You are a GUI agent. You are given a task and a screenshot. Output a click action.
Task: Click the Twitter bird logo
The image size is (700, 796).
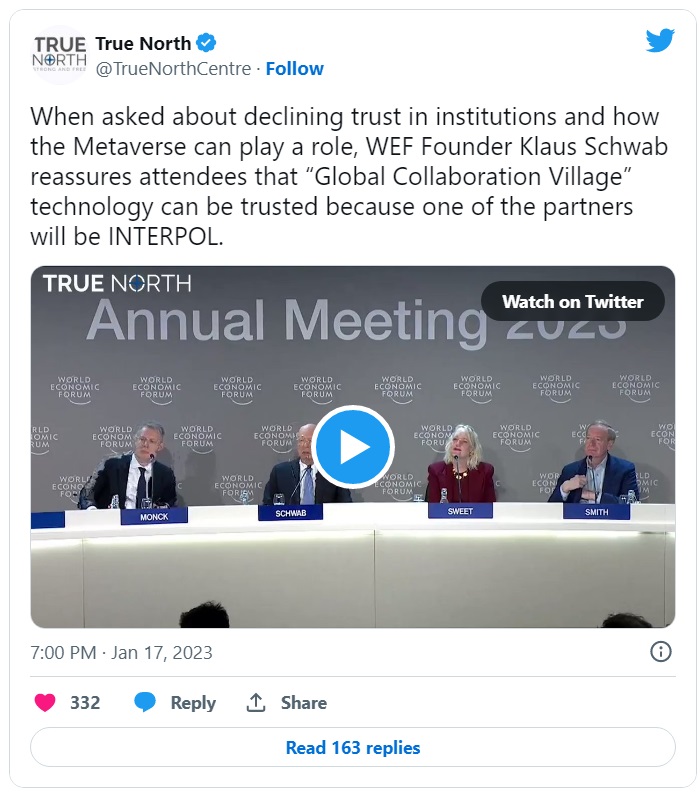(x=660, y=41)
